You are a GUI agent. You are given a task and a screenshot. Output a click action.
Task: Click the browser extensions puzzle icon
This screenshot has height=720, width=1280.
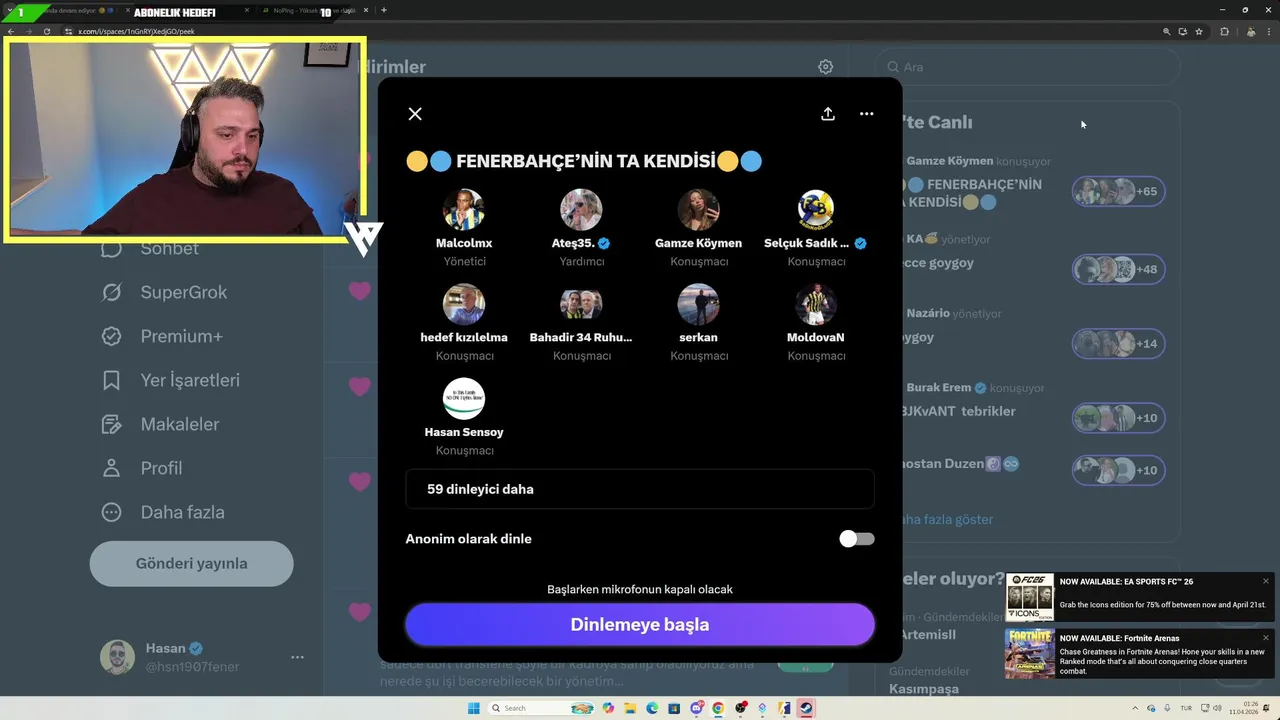click(x=1224, y=31)
